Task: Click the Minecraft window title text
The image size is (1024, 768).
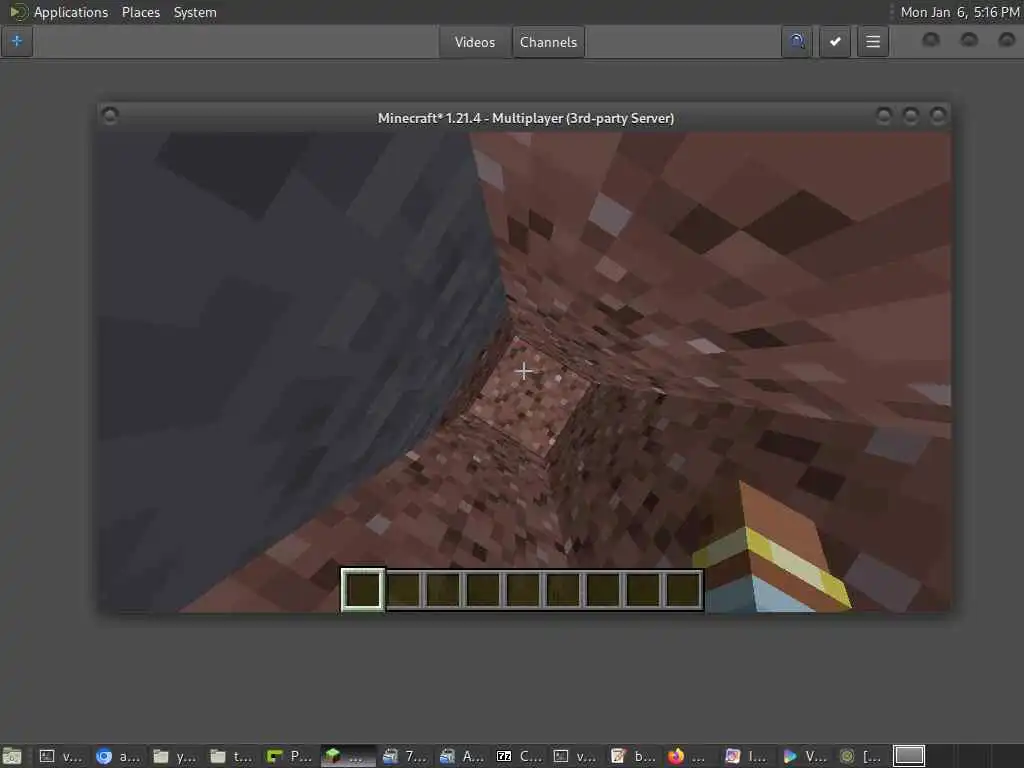Action: tap(526, 118)
